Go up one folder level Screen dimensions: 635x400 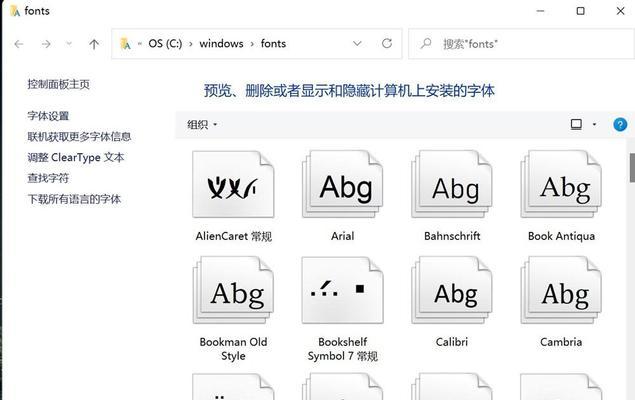[x=94, y=44]
